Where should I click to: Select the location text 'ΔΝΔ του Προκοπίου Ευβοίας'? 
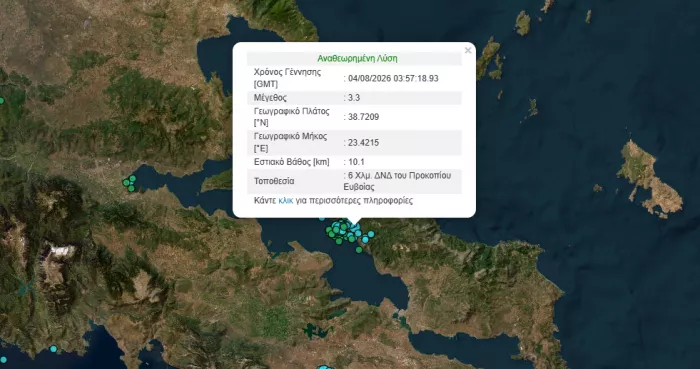(x=397, y=181)
